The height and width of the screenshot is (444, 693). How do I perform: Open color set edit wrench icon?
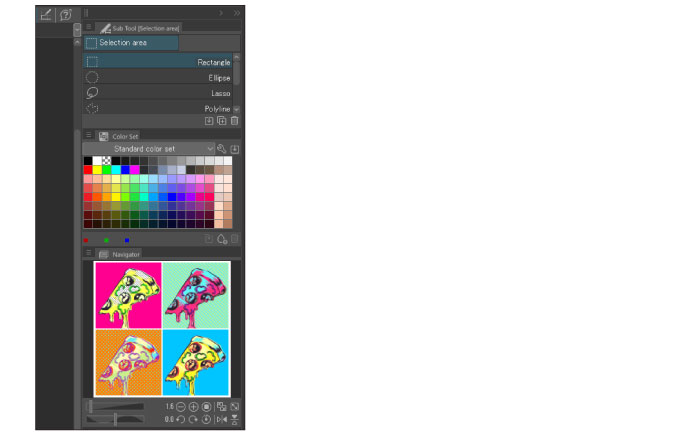pos(222,149)
